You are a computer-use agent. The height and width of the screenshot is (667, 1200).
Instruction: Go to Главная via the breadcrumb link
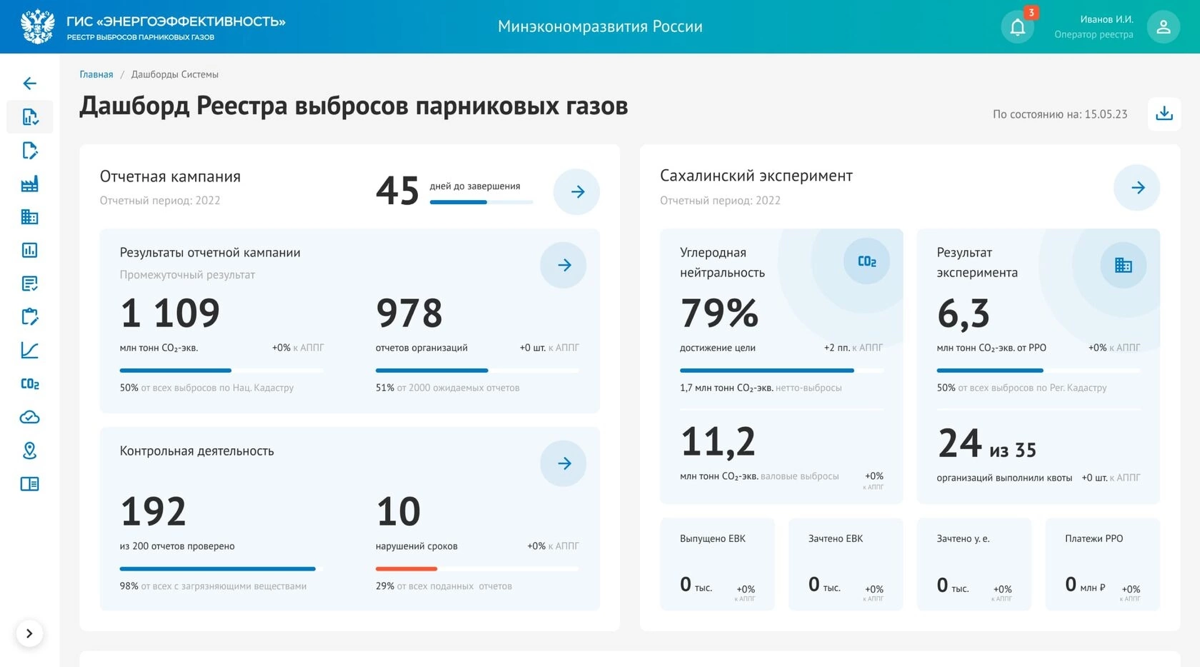pos(96,73)
